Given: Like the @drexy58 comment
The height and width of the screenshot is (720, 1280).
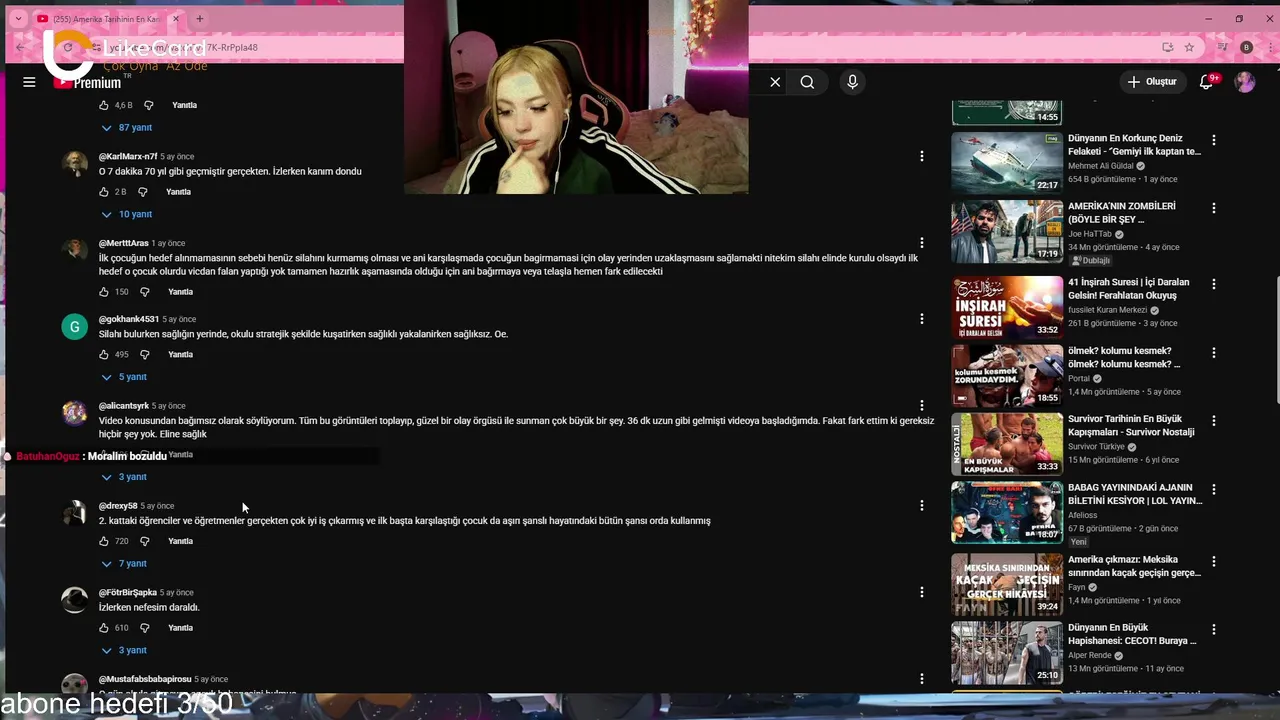Looking at the screenshot, I should pyautogui.click(x=104, y=541).
